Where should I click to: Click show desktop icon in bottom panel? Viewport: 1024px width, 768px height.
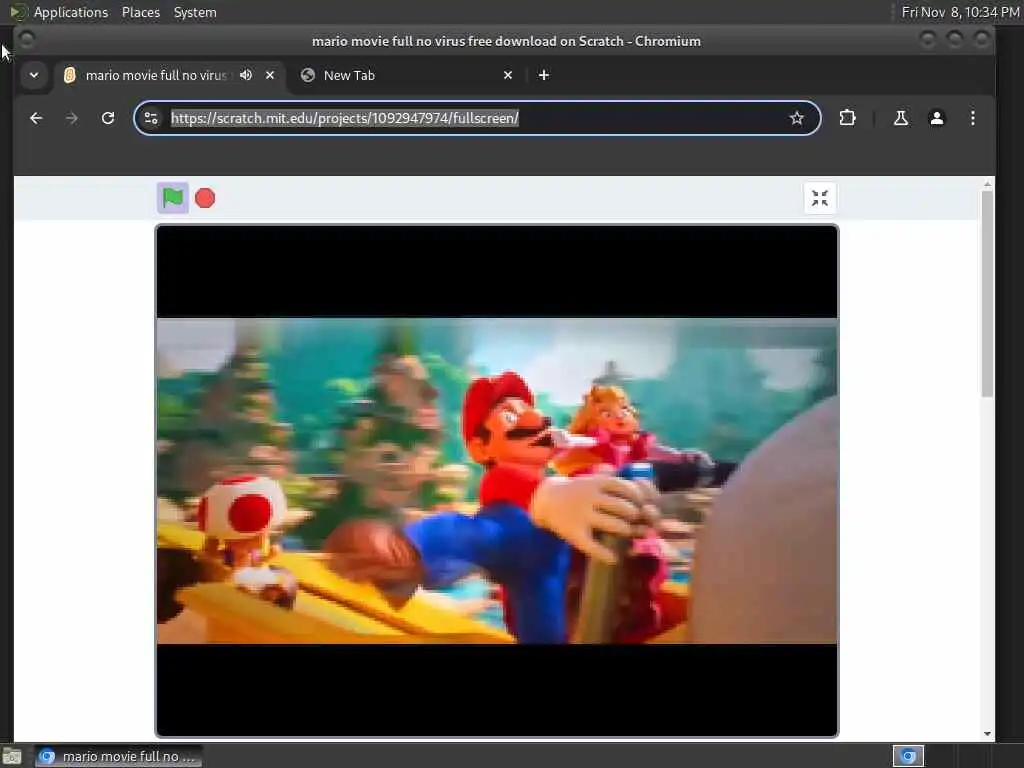[x=12, y=756]
